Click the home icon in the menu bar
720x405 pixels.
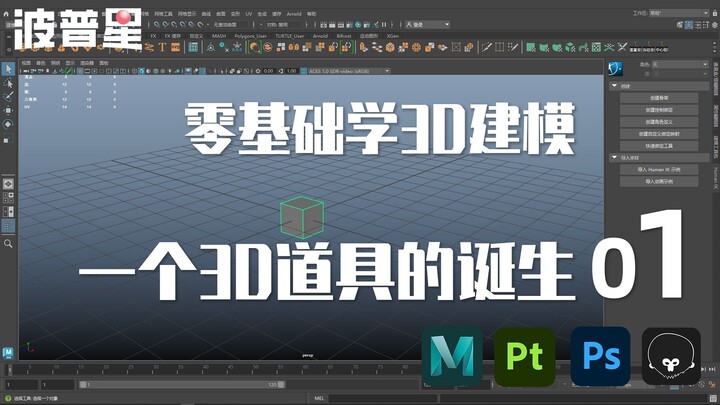[x=6, y=14]
